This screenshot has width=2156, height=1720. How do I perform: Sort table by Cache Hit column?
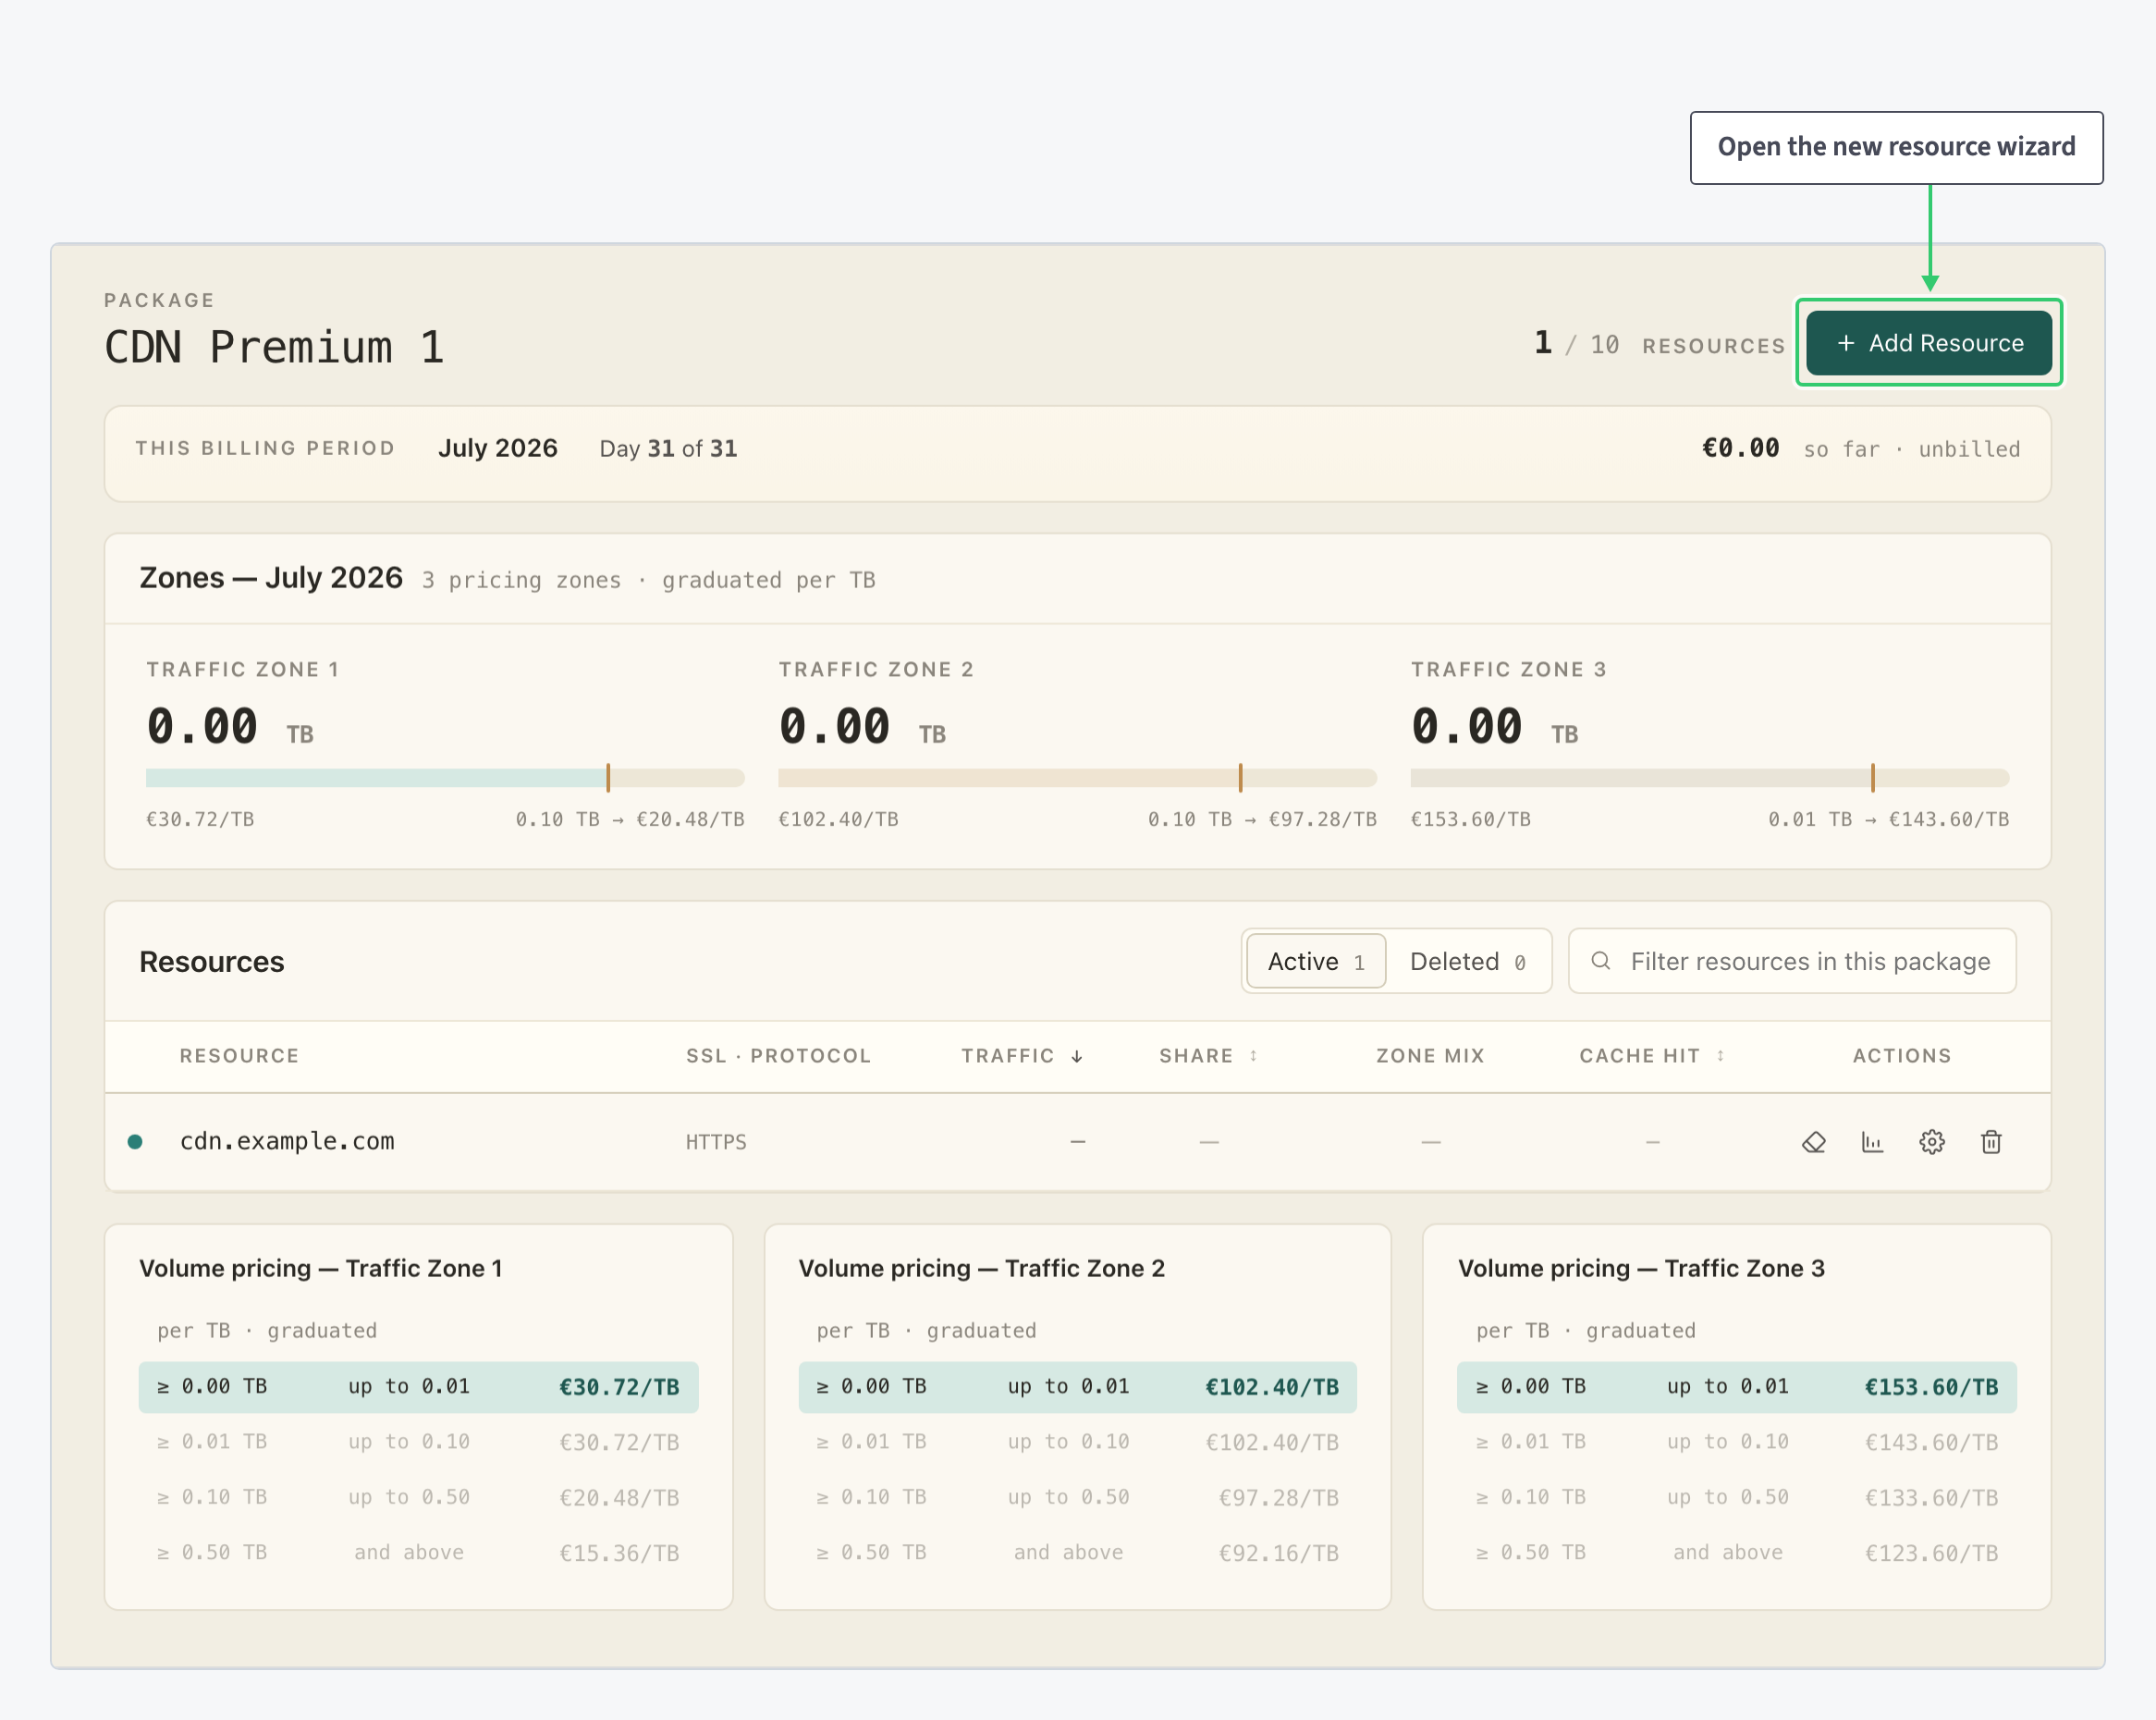point(1652,1056)
